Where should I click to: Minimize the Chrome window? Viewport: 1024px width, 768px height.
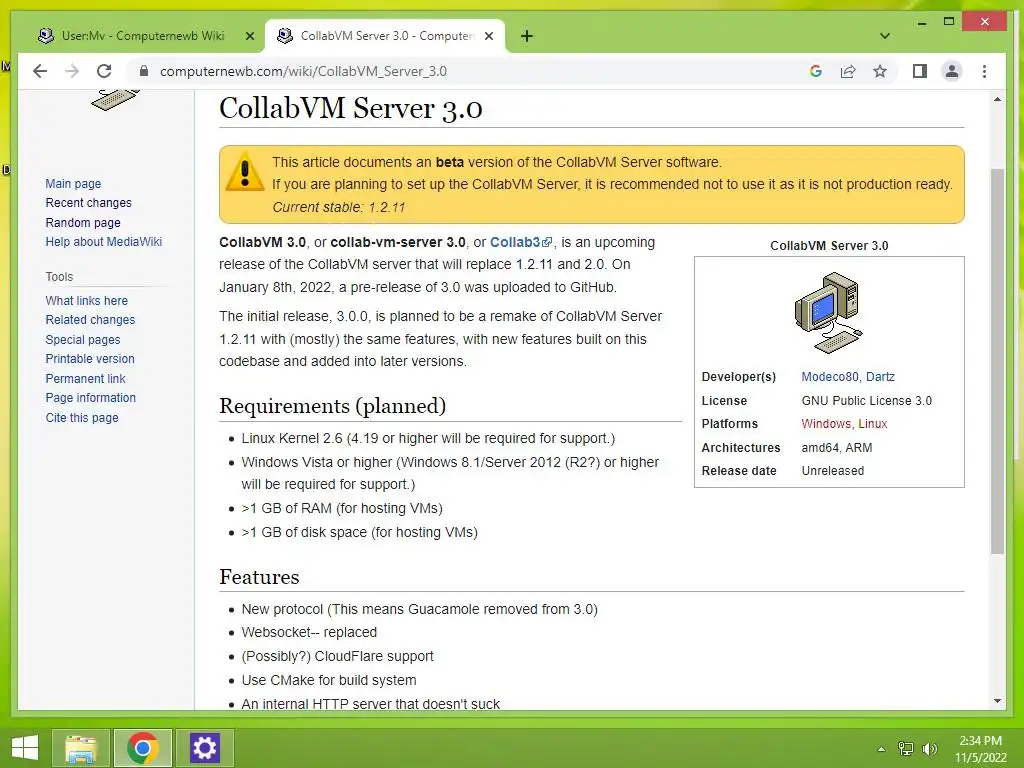(x=921, y=22)
